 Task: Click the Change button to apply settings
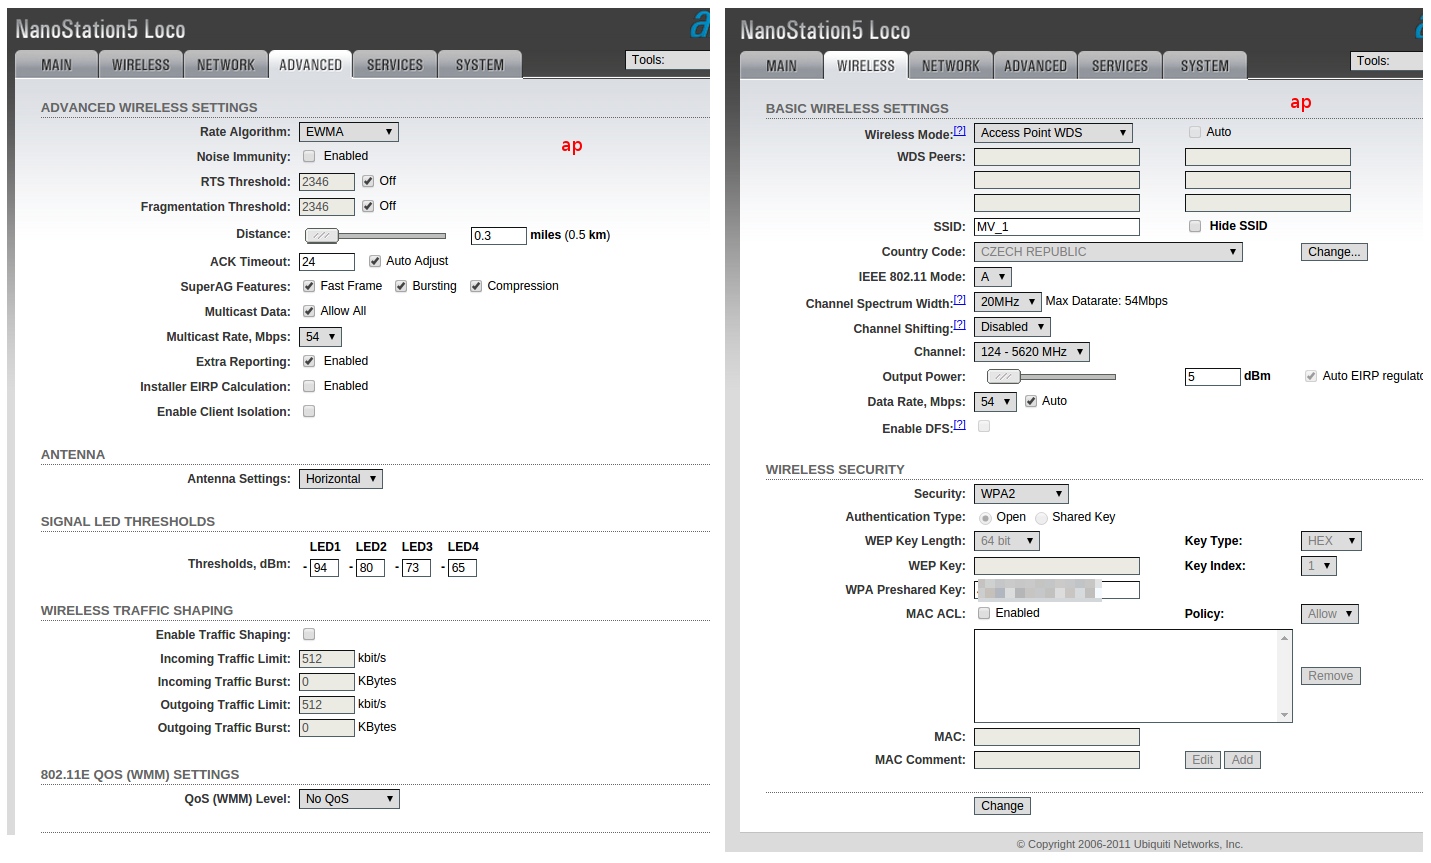pyautogui.click(x=1002, y=806)
